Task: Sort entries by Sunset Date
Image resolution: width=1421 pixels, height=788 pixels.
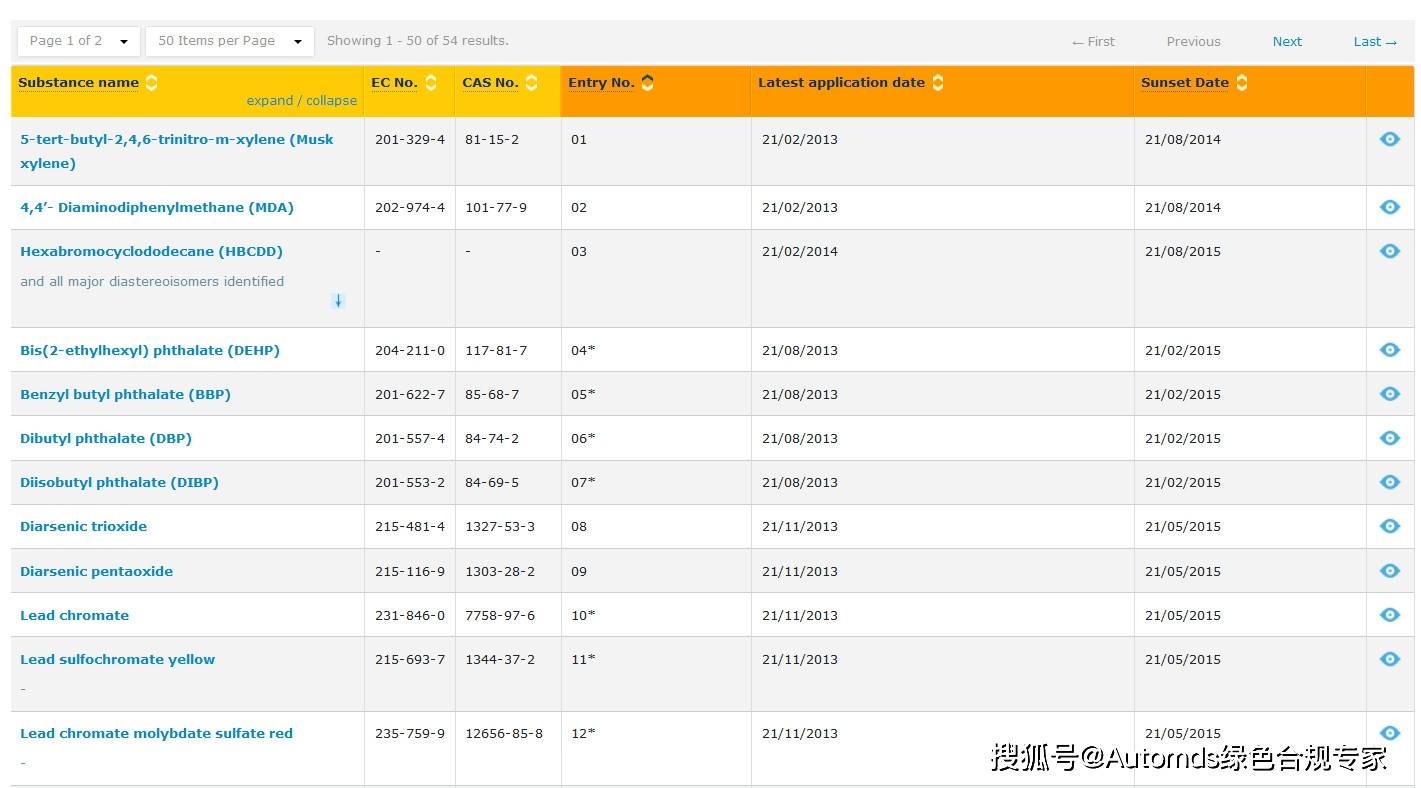Action: pyautogui.click(x=1241, y=82)
